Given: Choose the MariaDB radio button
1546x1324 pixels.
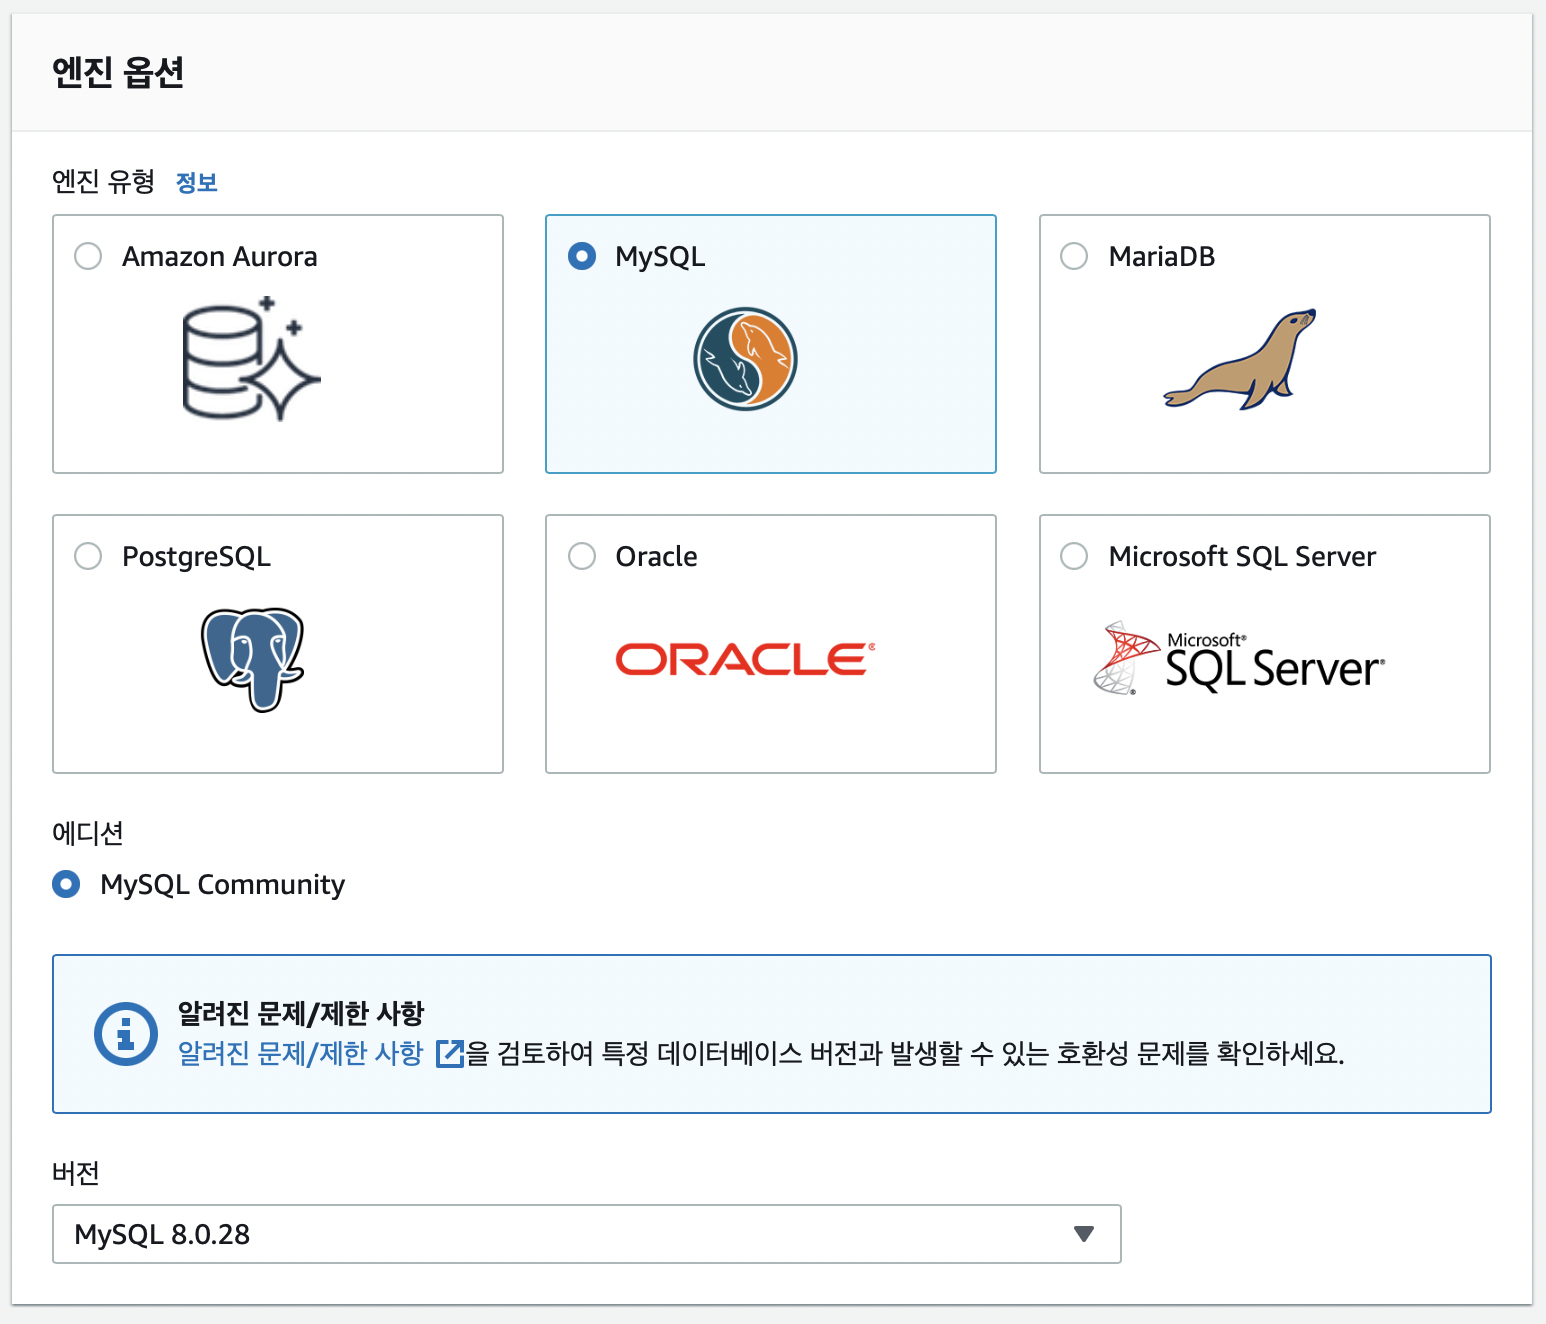Looking at the screenshot, I should (x=1074, y=256).
